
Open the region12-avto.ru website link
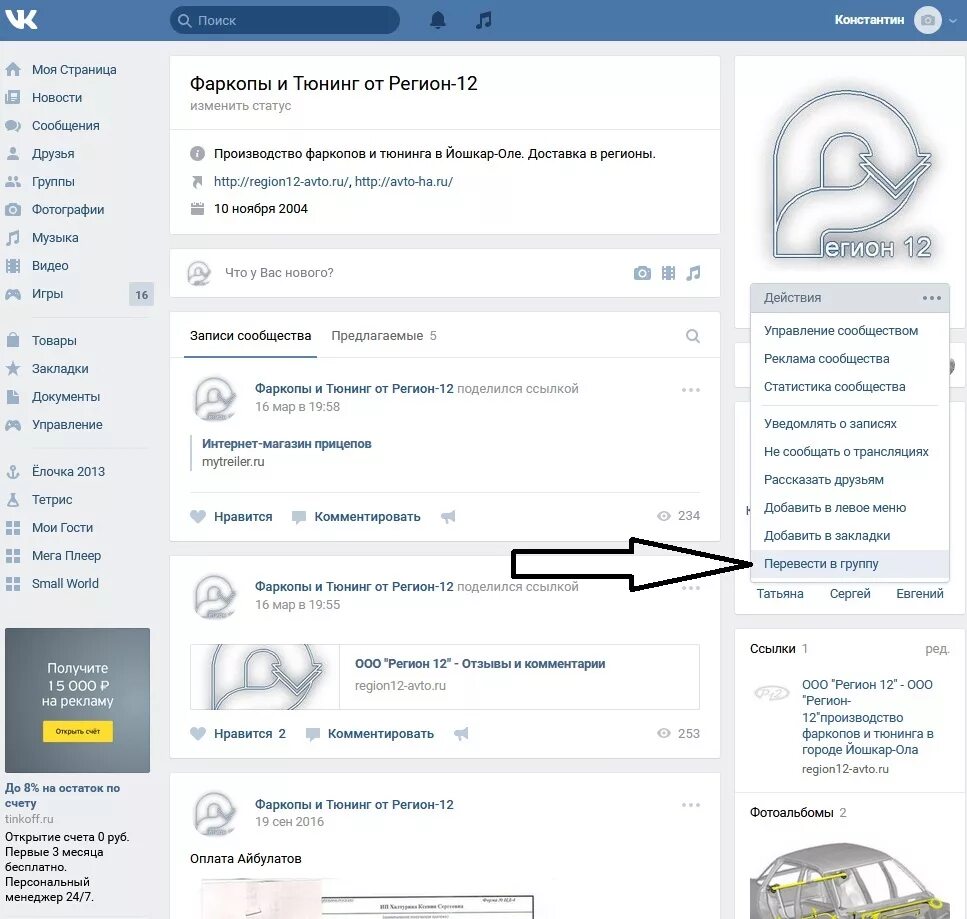[x=282, y=182]
